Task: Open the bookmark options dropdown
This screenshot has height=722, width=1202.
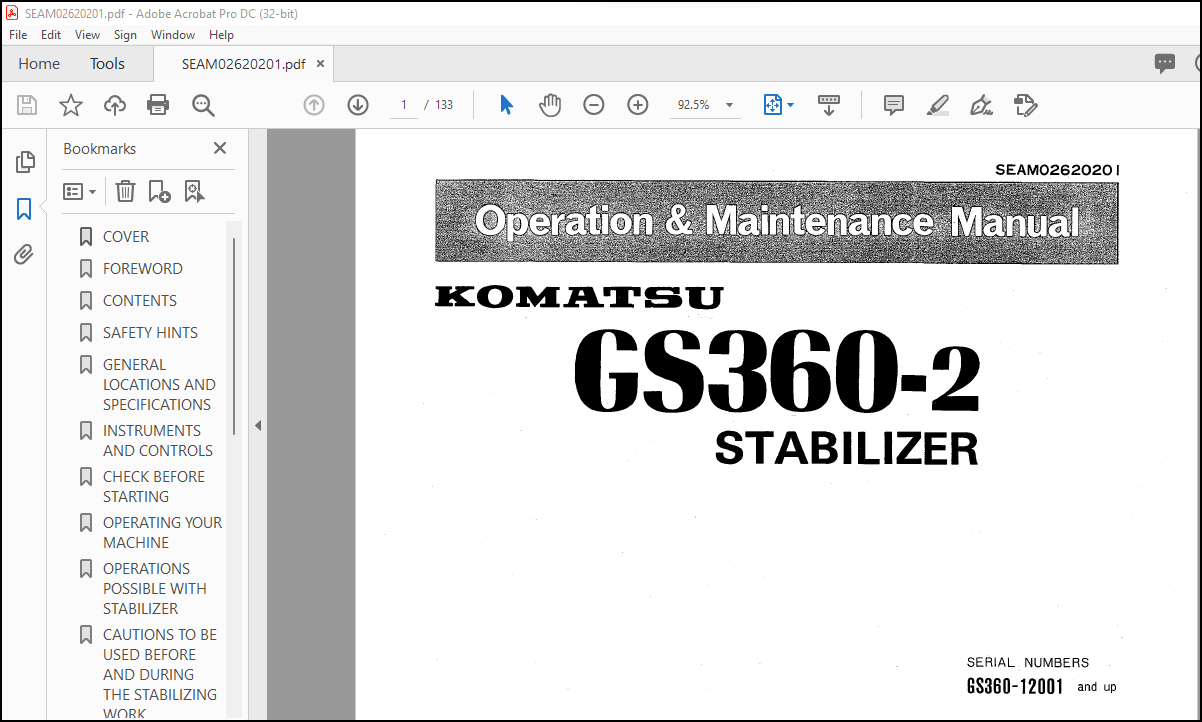Action: pos(80,191)
